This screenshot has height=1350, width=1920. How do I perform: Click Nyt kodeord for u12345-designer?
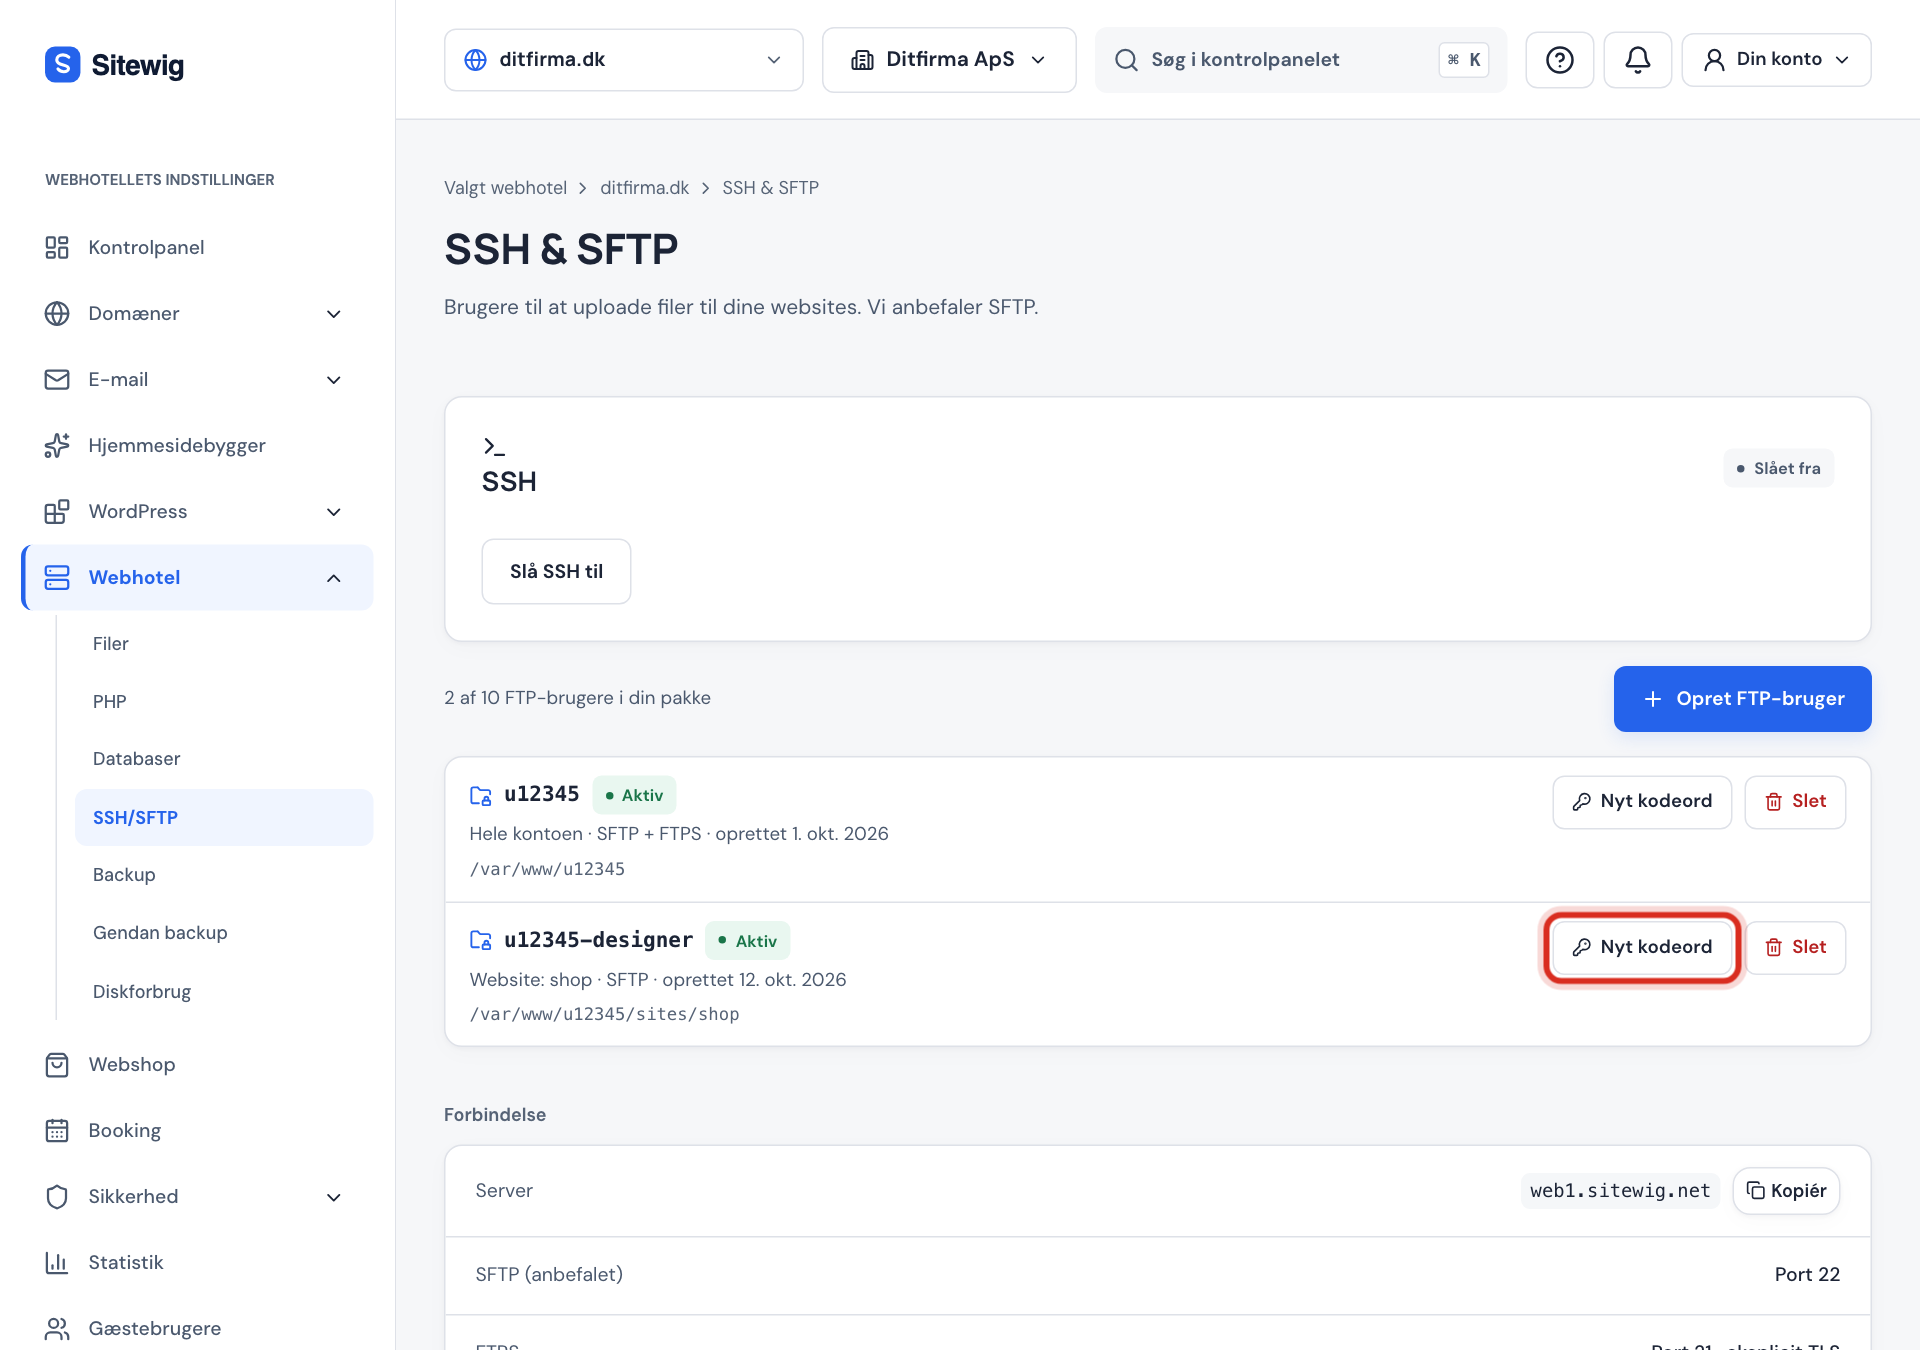pos(1642,947)
